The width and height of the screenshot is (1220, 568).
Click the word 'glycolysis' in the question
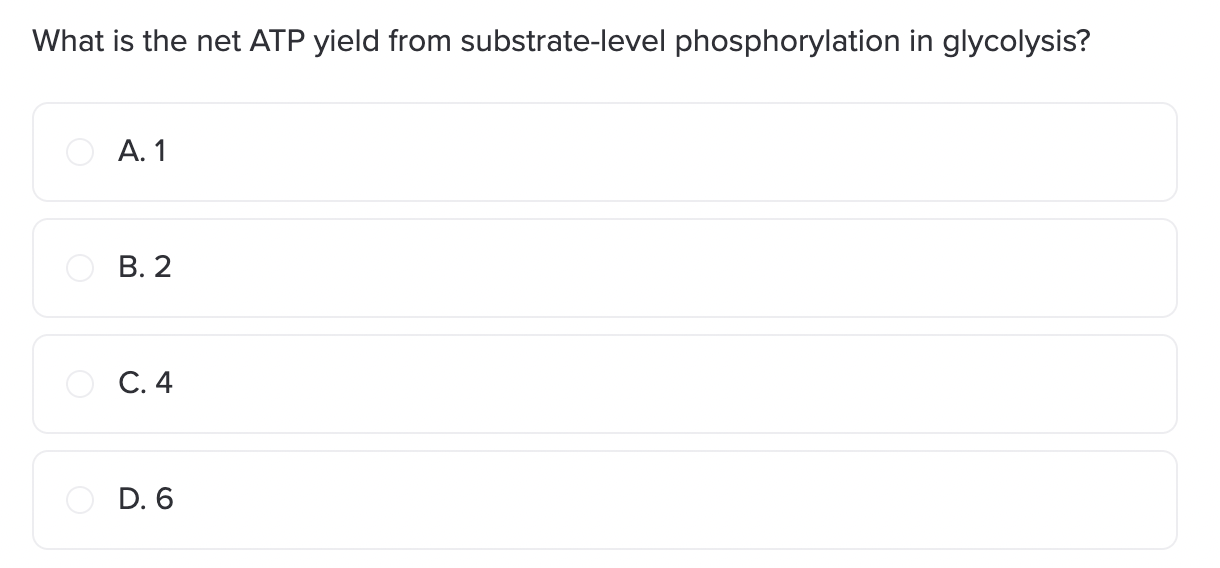[1011, 43]
